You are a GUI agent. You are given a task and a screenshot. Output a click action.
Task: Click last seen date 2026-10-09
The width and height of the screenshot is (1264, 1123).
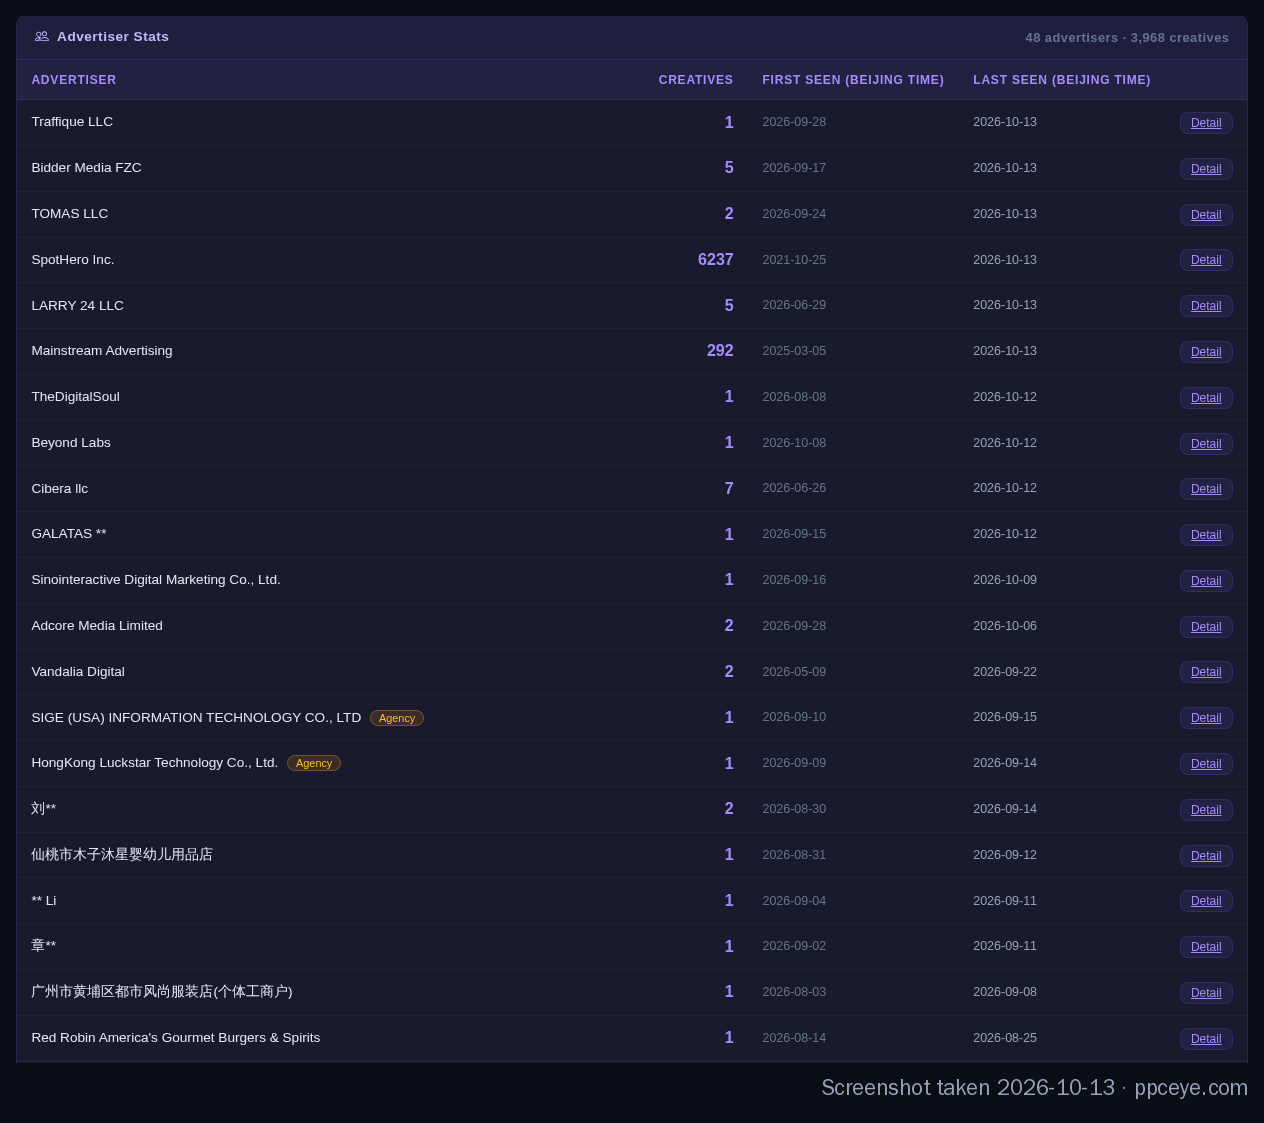(x=1005, y=580)
